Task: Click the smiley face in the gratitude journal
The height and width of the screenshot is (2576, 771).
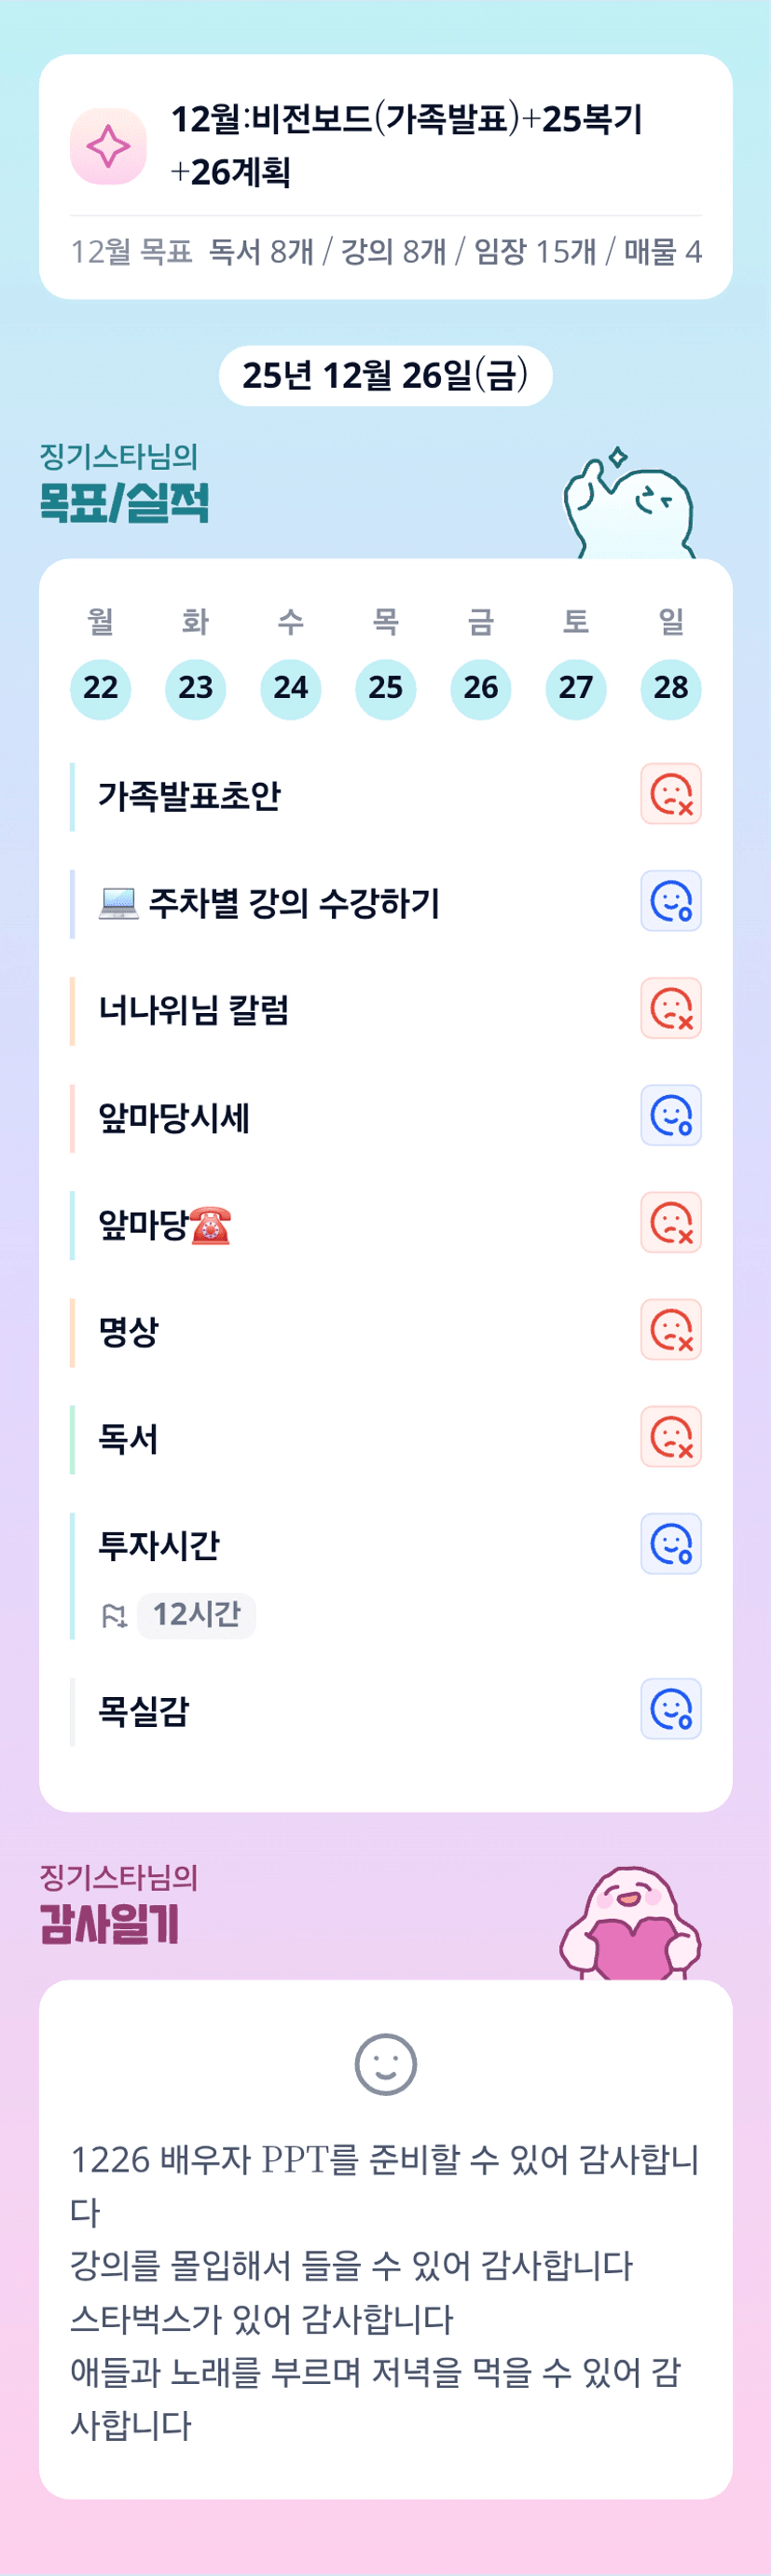Action: [385, 2064]
